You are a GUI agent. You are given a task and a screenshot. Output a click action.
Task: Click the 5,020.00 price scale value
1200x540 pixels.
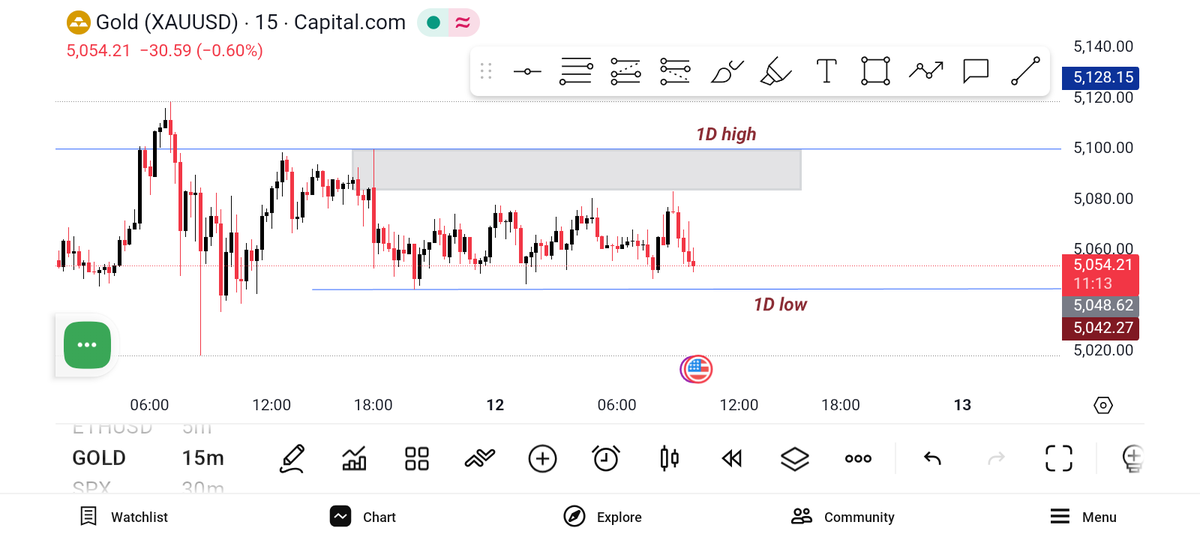(1103, 350)
